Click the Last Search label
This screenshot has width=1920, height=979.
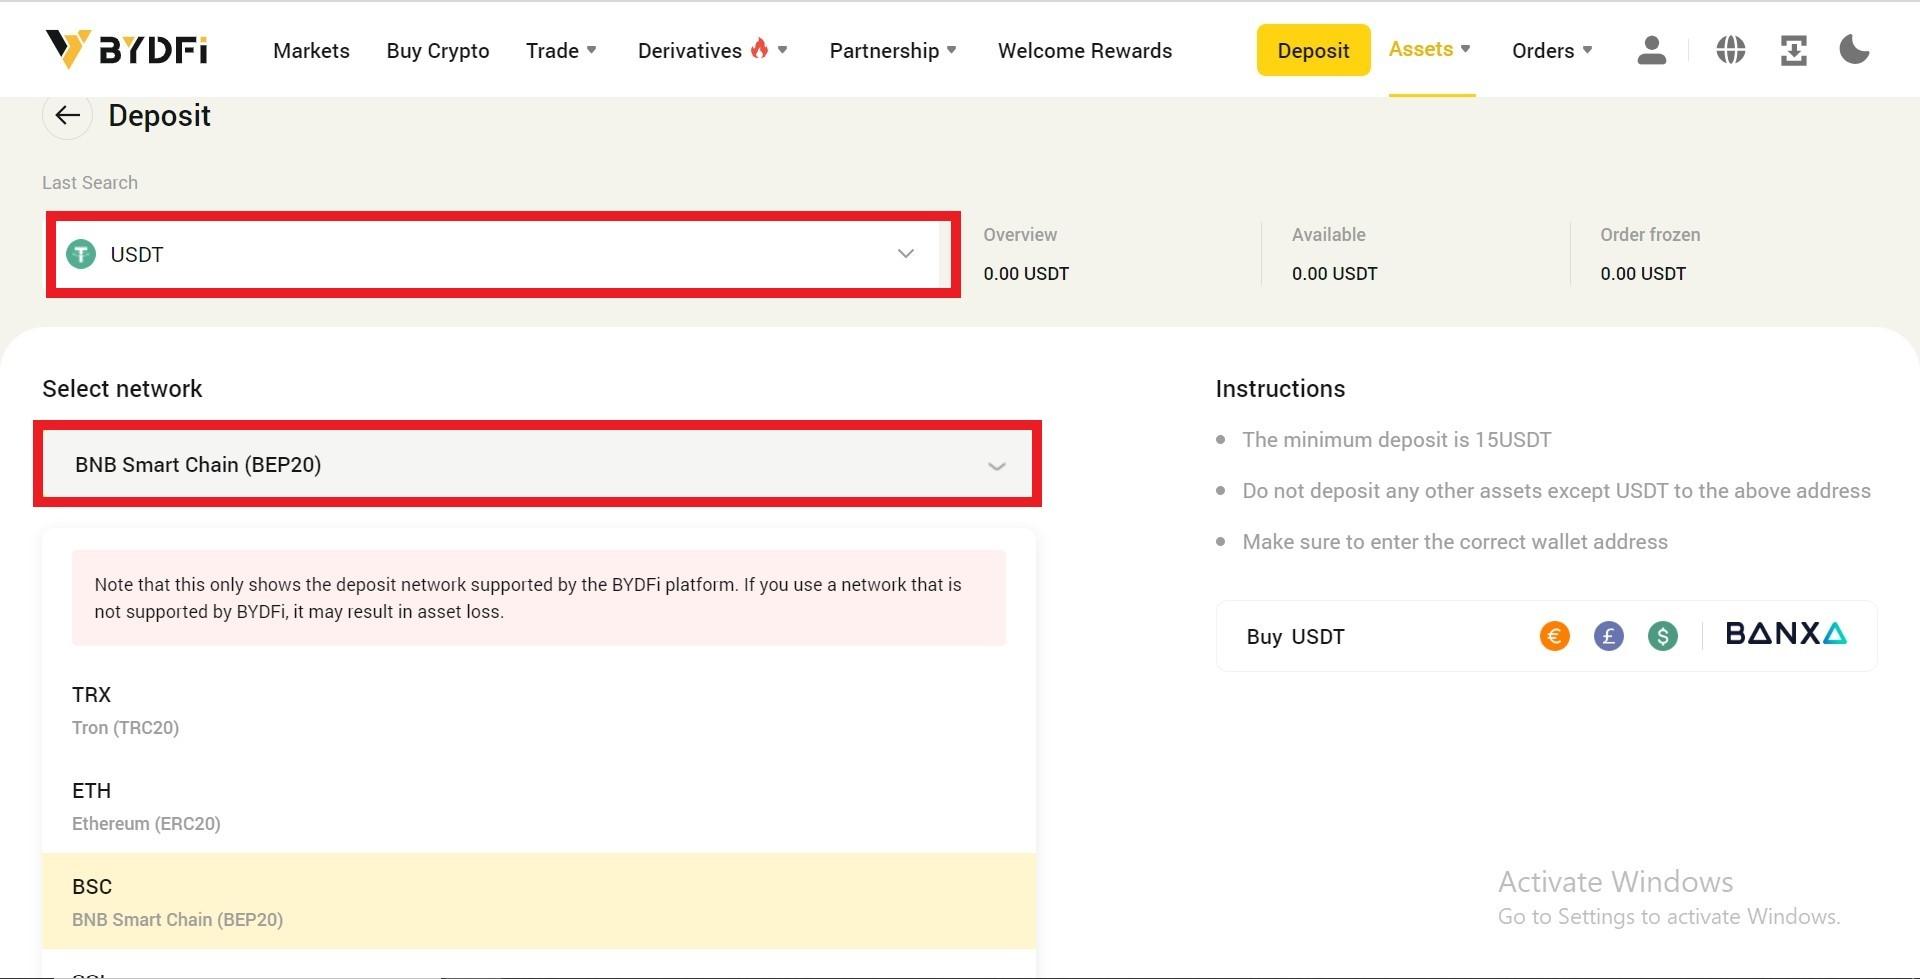point(90,183)
